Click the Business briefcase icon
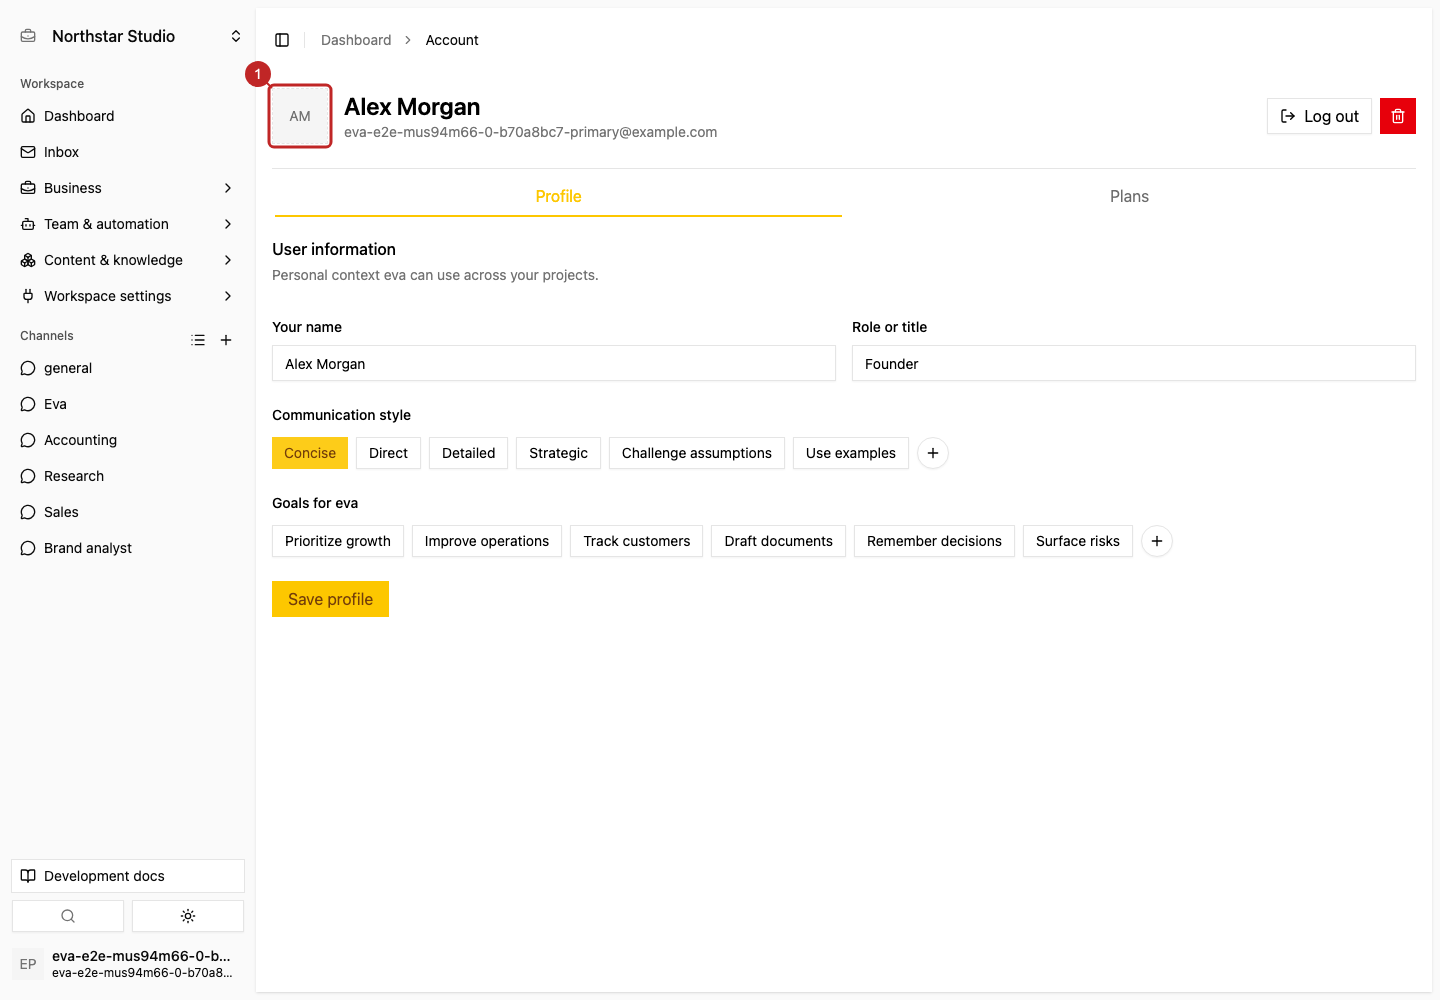The image size is (1440, 1000). [x=28, y=188]
